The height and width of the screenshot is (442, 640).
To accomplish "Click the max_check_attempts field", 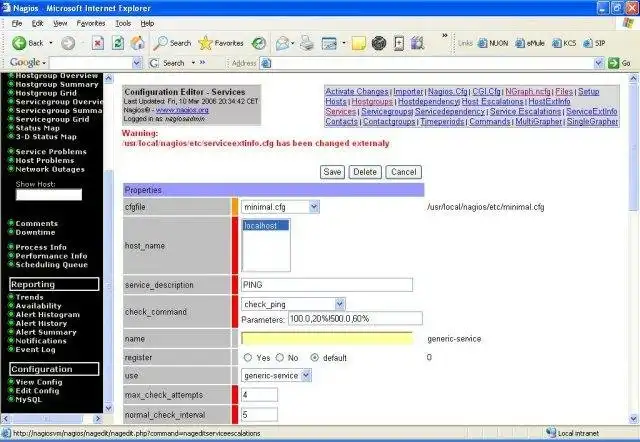I will (x=259, y=395).
